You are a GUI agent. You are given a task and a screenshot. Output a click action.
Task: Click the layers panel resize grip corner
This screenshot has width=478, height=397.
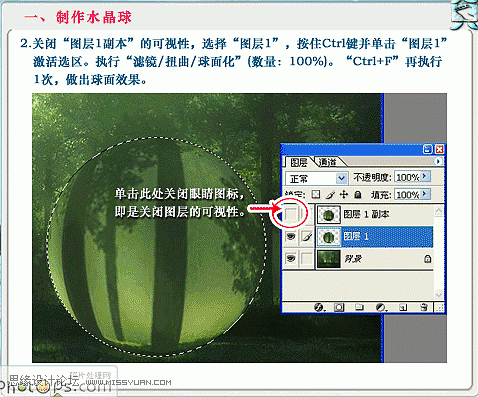tap(440, 308)
